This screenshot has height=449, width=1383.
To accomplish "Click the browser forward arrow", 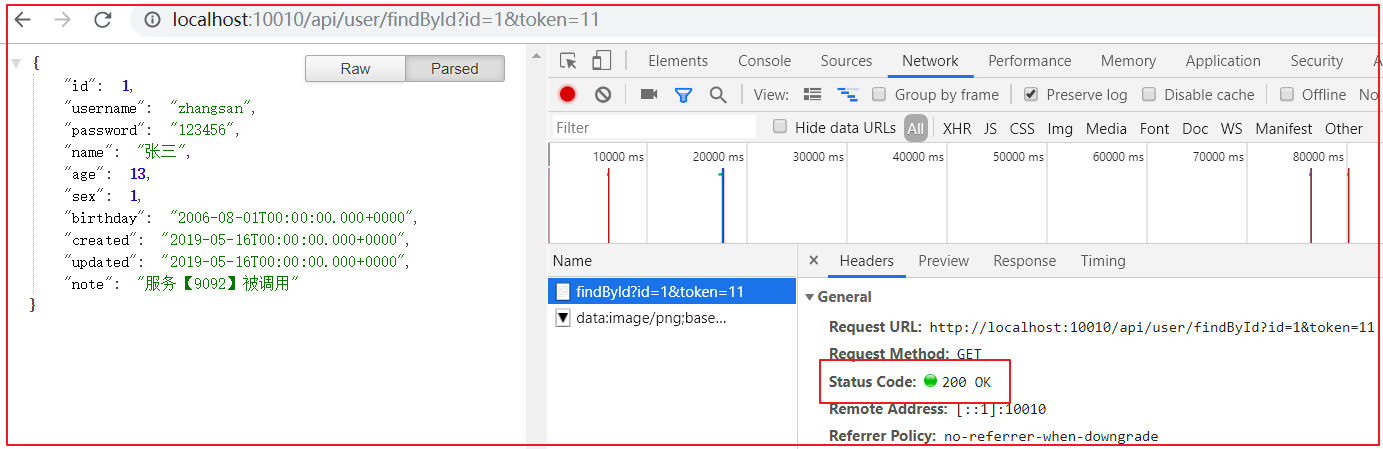I will coord(61,19).
